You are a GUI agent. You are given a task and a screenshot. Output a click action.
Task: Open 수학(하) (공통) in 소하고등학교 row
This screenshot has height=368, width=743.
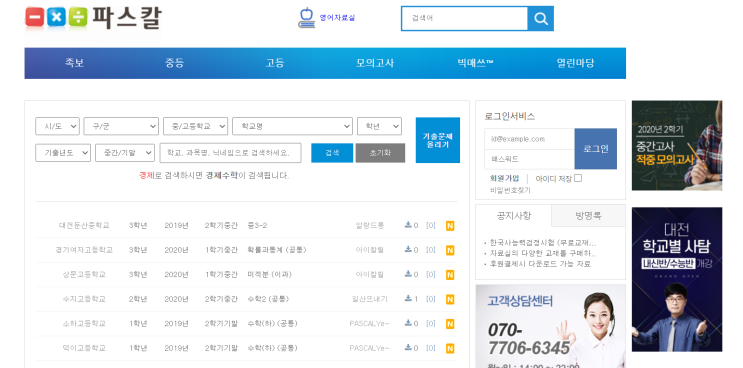click(x=272, y=324)
